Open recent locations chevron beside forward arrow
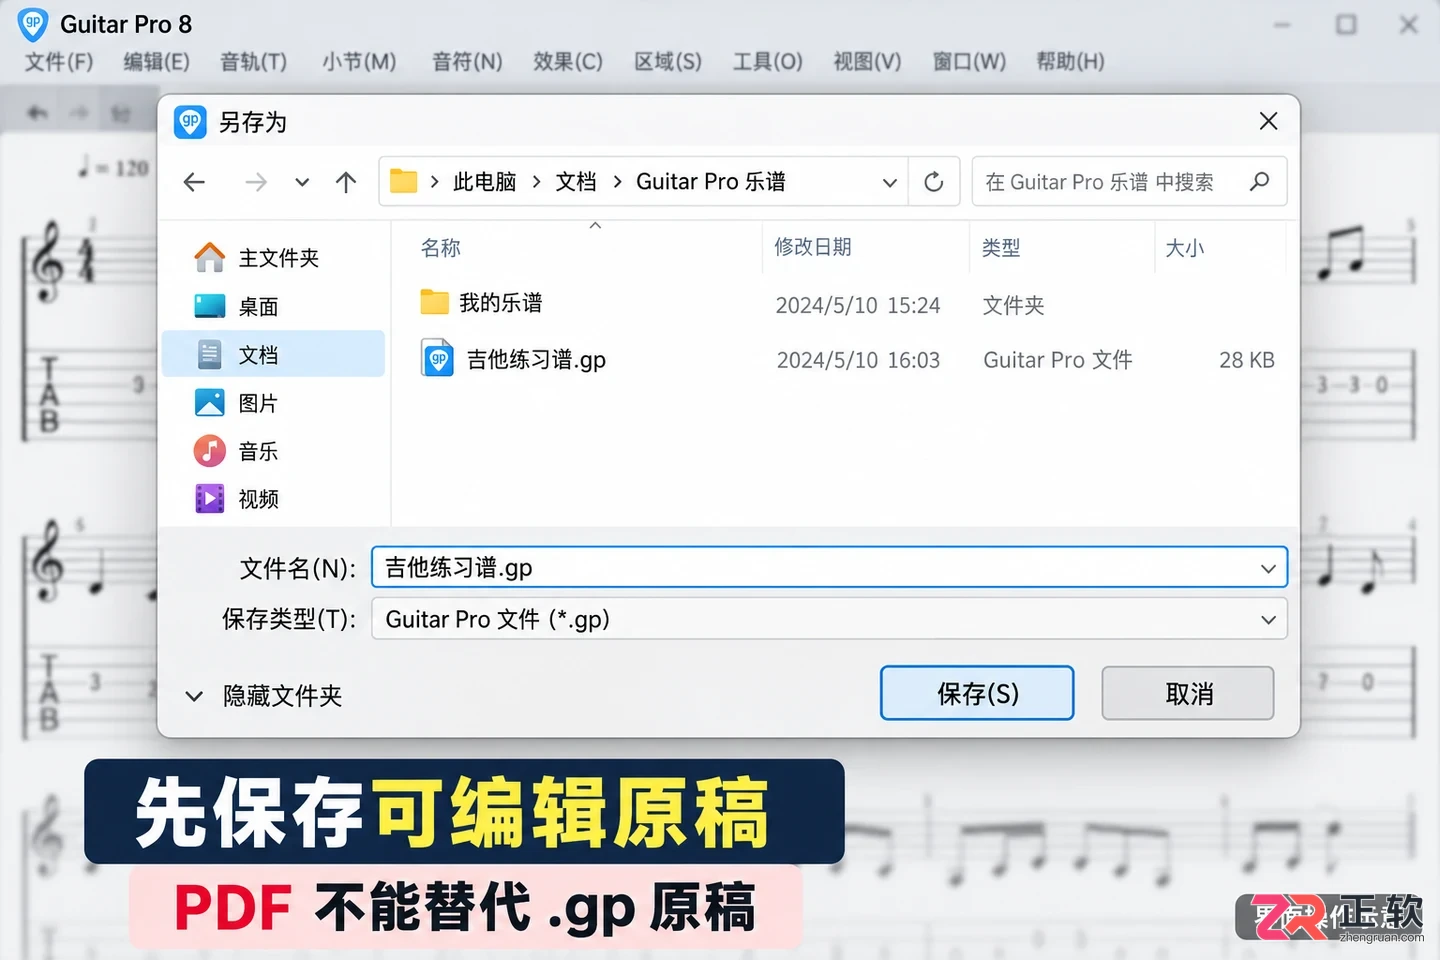This screenshot has width=1440, height=960. [302, 182]
